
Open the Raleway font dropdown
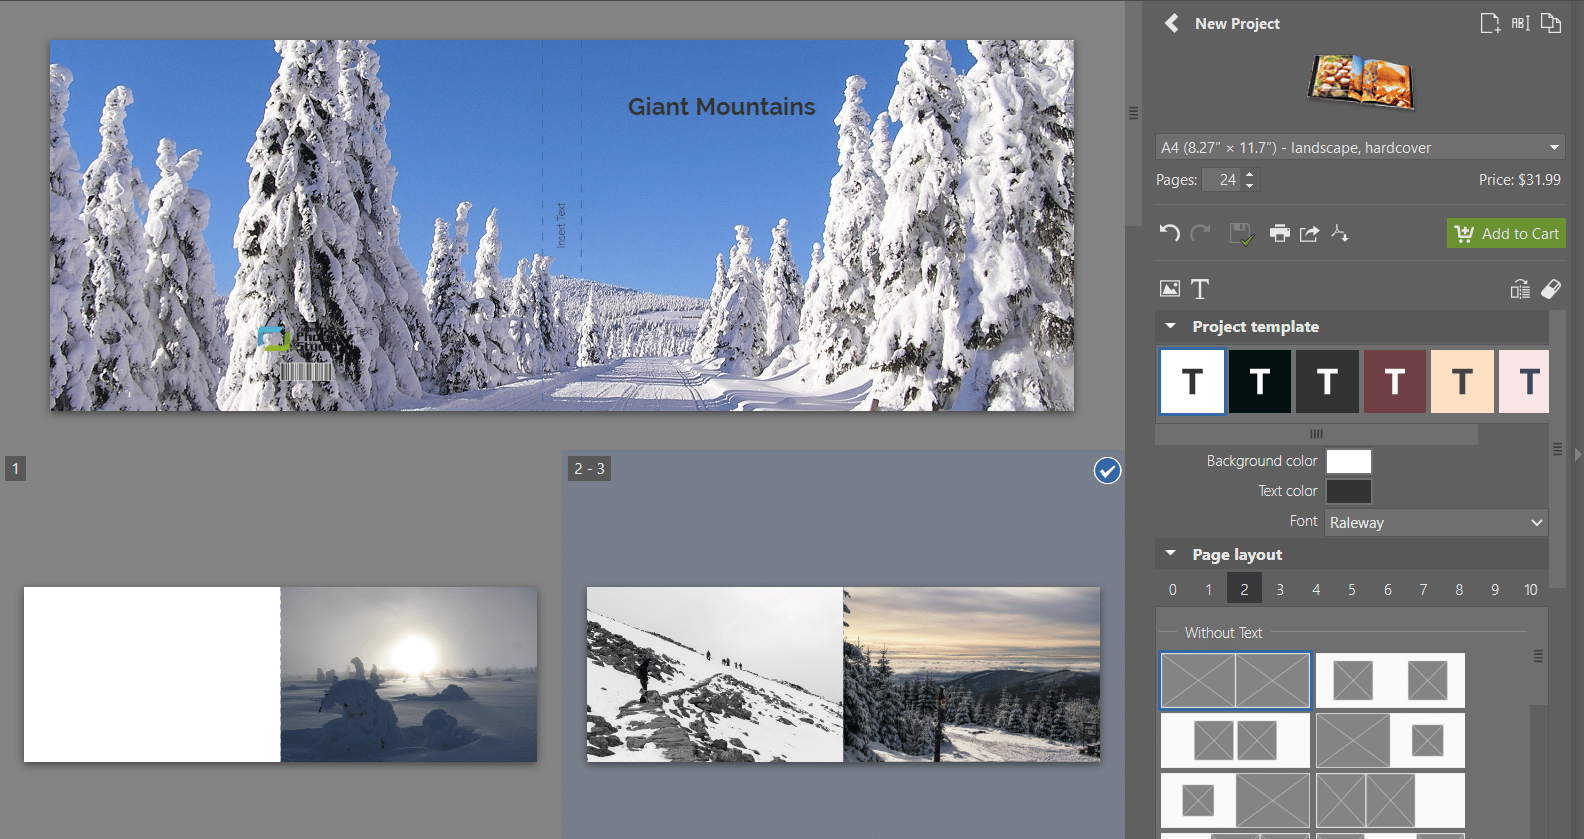click(1435, 522)
